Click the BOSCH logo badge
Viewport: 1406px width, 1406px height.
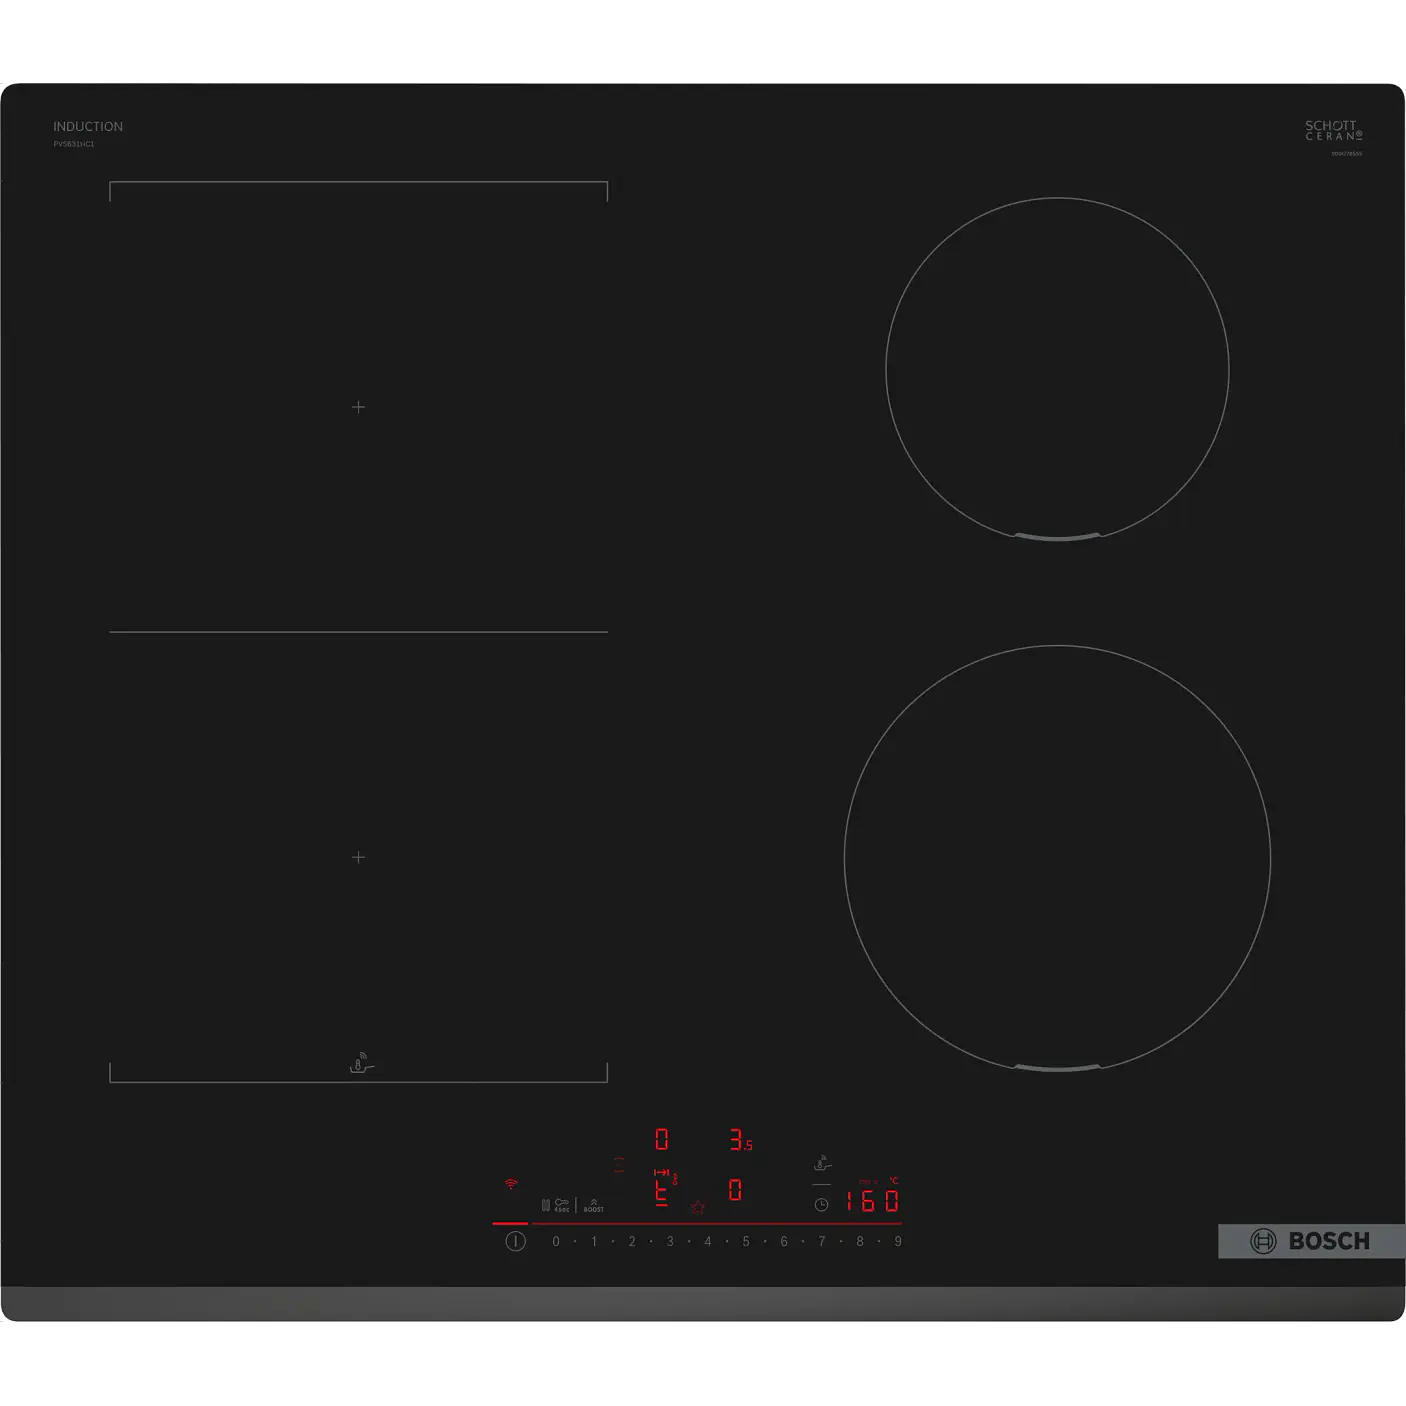(1311, 1241)
